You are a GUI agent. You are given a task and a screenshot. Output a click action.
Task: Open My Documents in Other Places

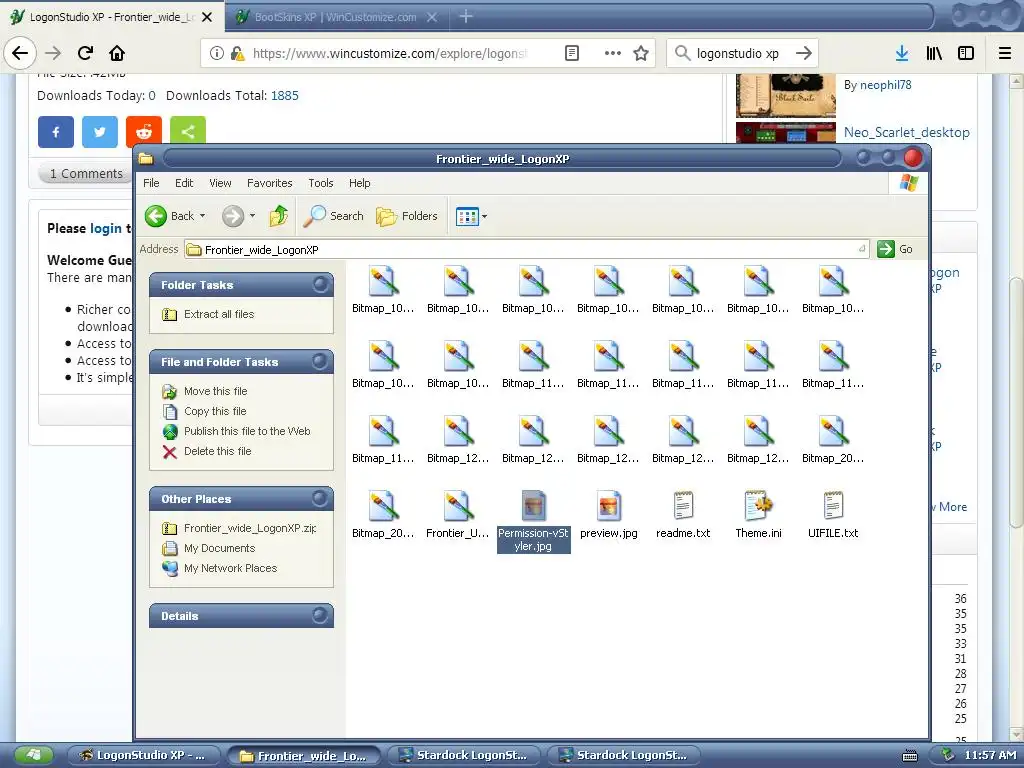219,549
